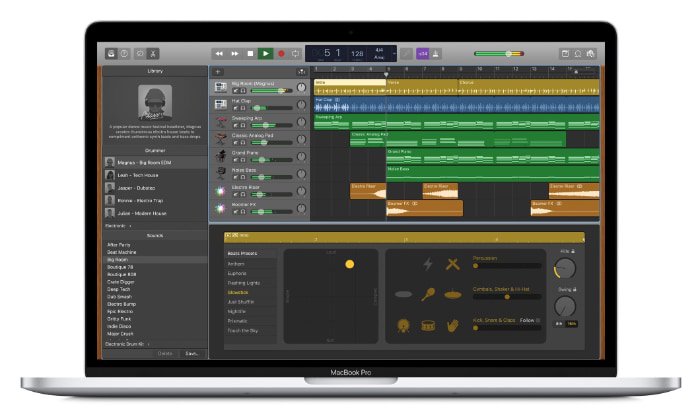Mute the Big Room (Magnus) track

click(236, 91)
